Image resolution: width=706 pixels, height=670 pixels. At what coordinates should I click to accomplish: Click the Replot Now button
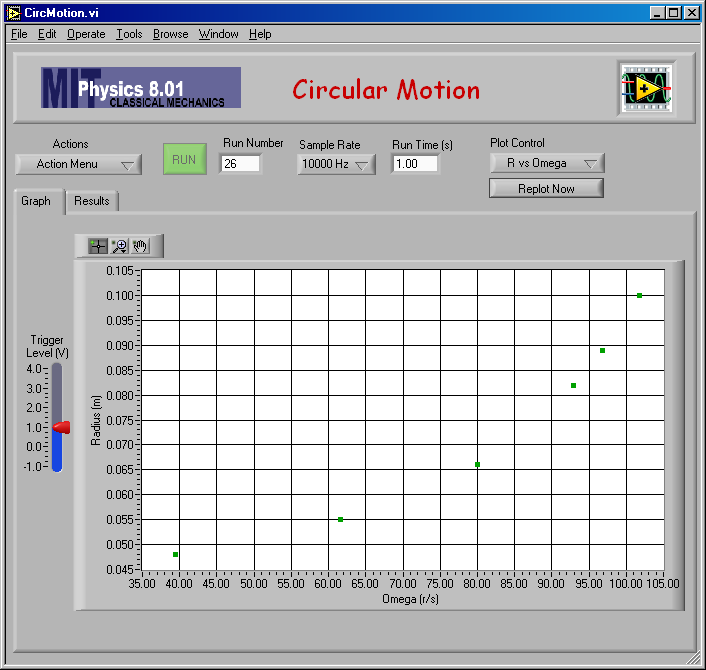pos(546,188)
